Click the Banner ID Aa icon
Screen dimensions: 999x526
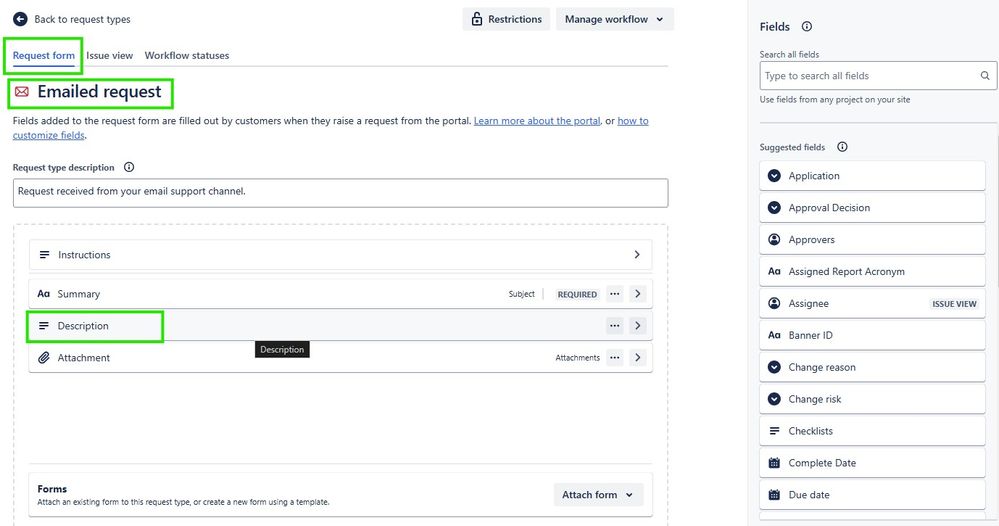click(774, 335)
